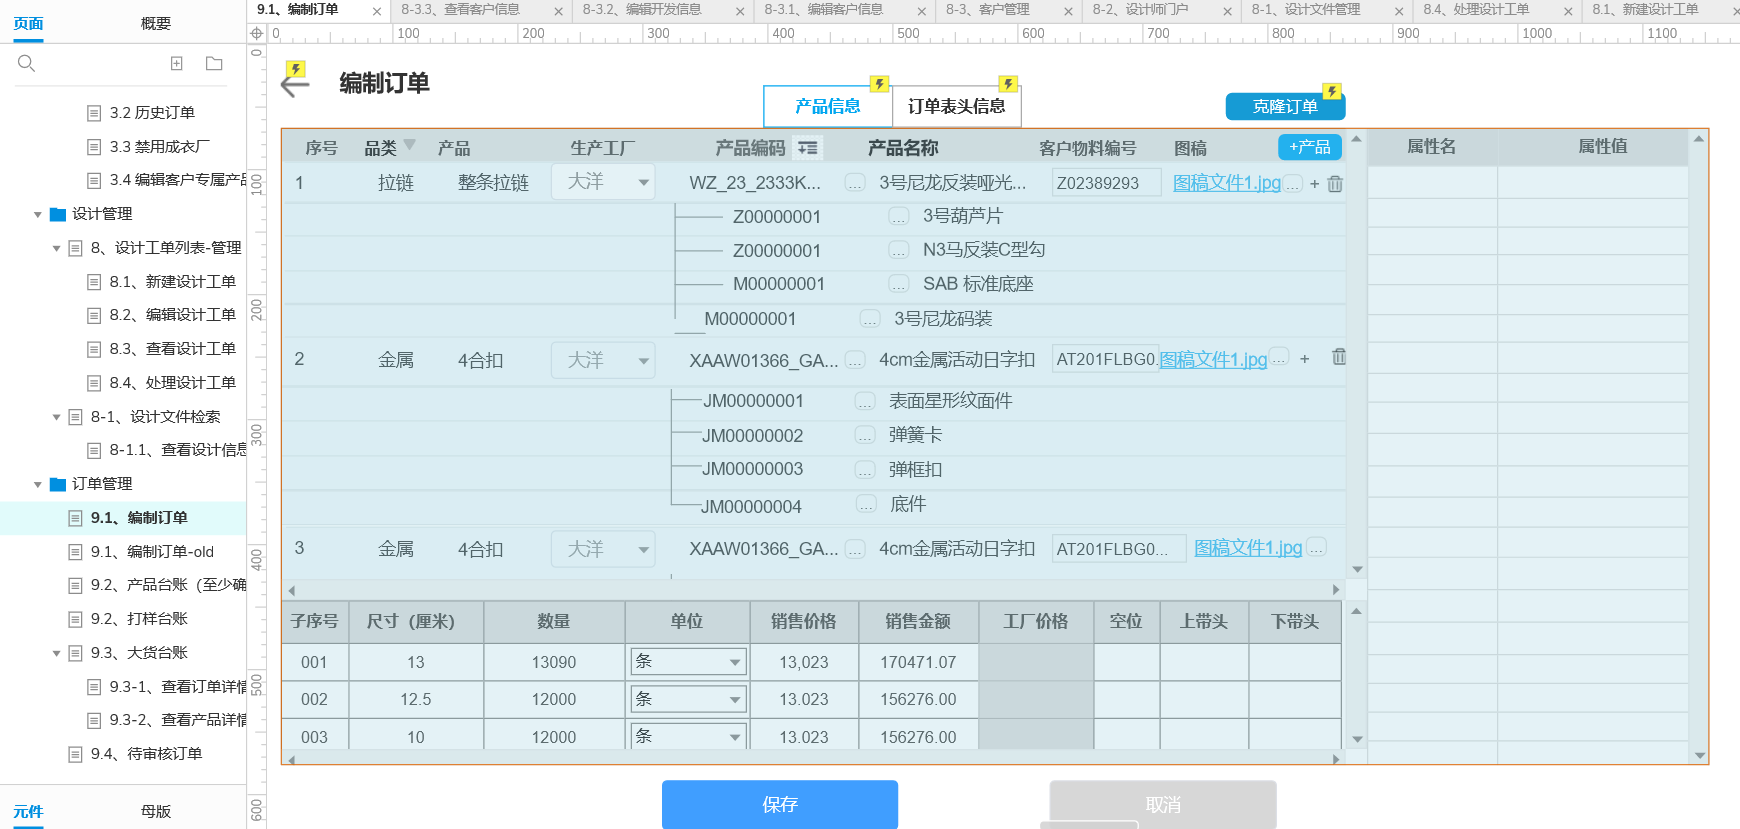Click the ruler origin crosshair icon
Viewport: 1740px width, 829px height.
pos(257,33)
